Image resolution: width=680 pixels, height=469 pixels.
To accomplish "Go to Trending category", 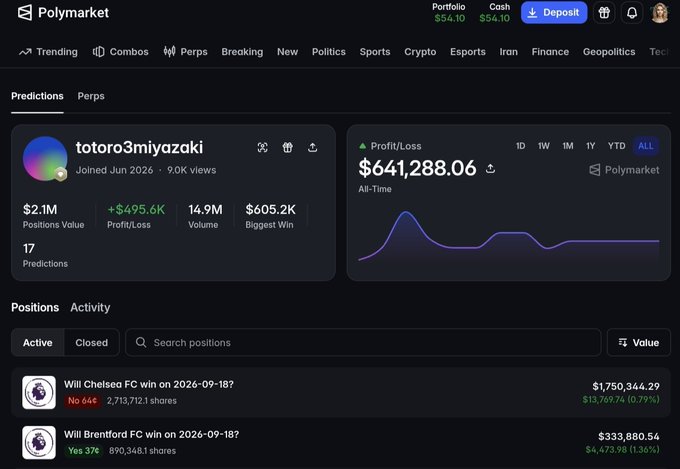I will [x=48, y=52].
